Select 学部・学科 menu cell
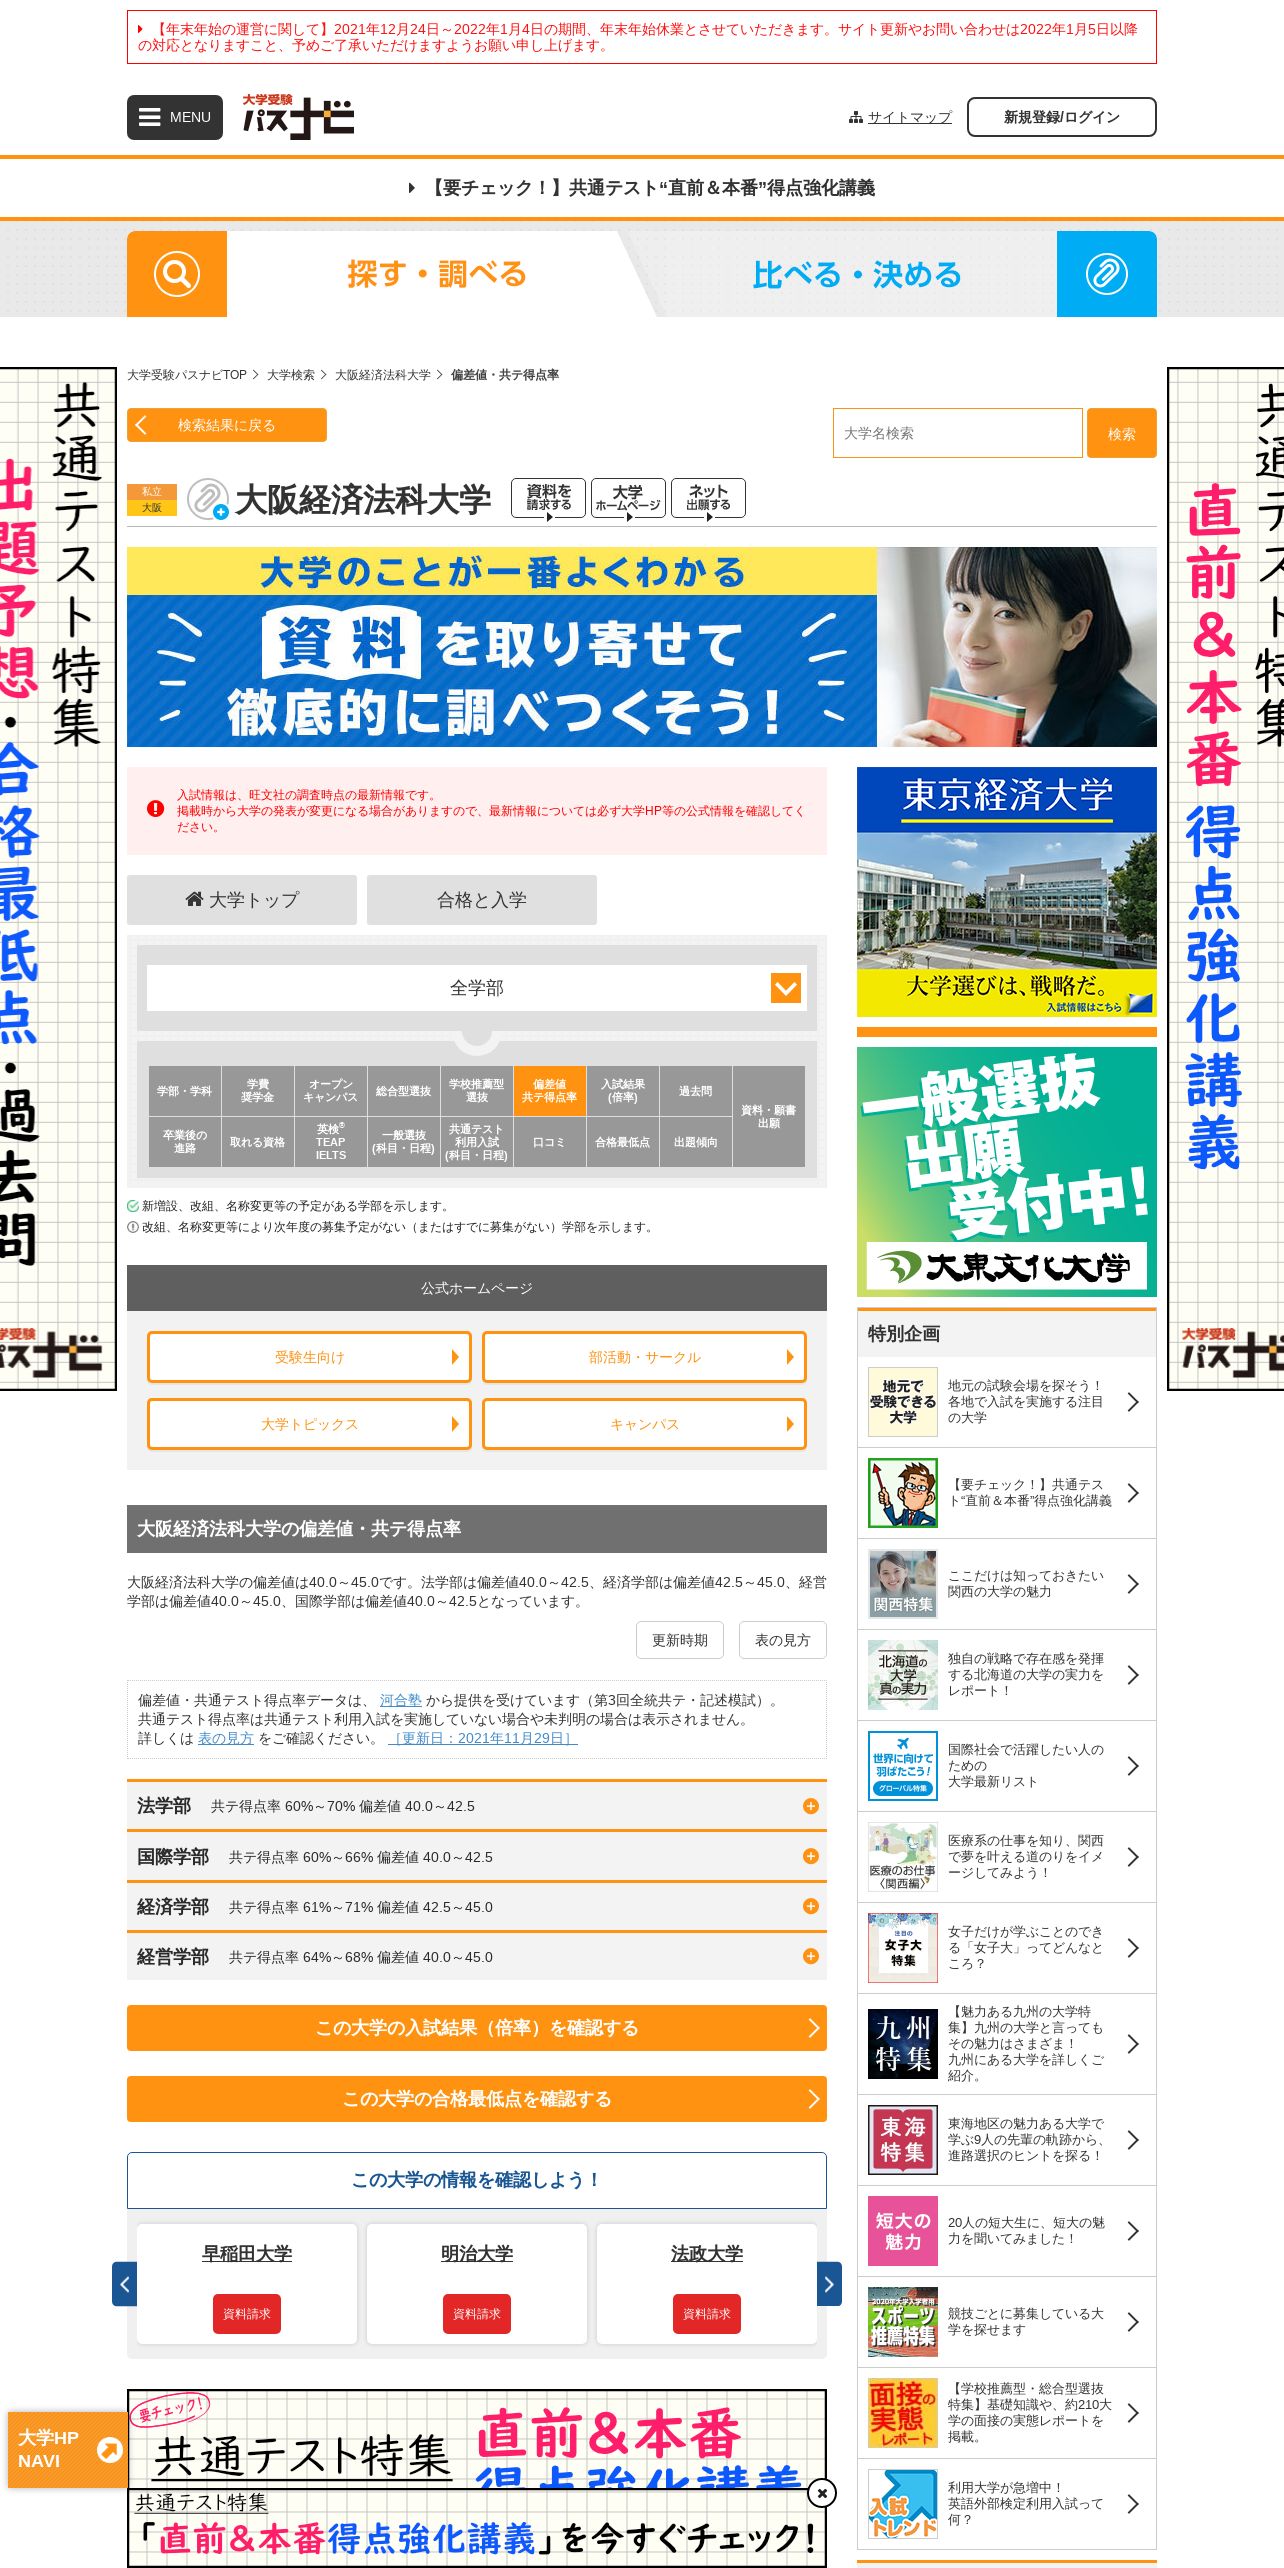This screenshot has height=2568, width=1284. (185, 1091)
